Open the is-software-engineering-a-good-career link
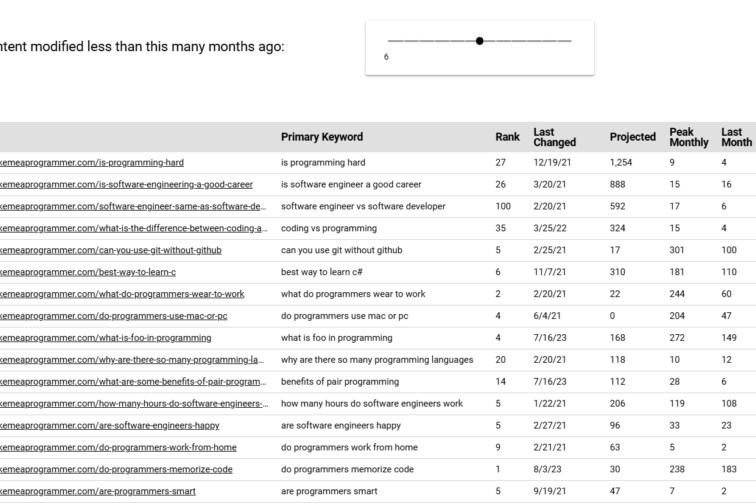Viewport: 756px width, 504px height. point(126,184)
